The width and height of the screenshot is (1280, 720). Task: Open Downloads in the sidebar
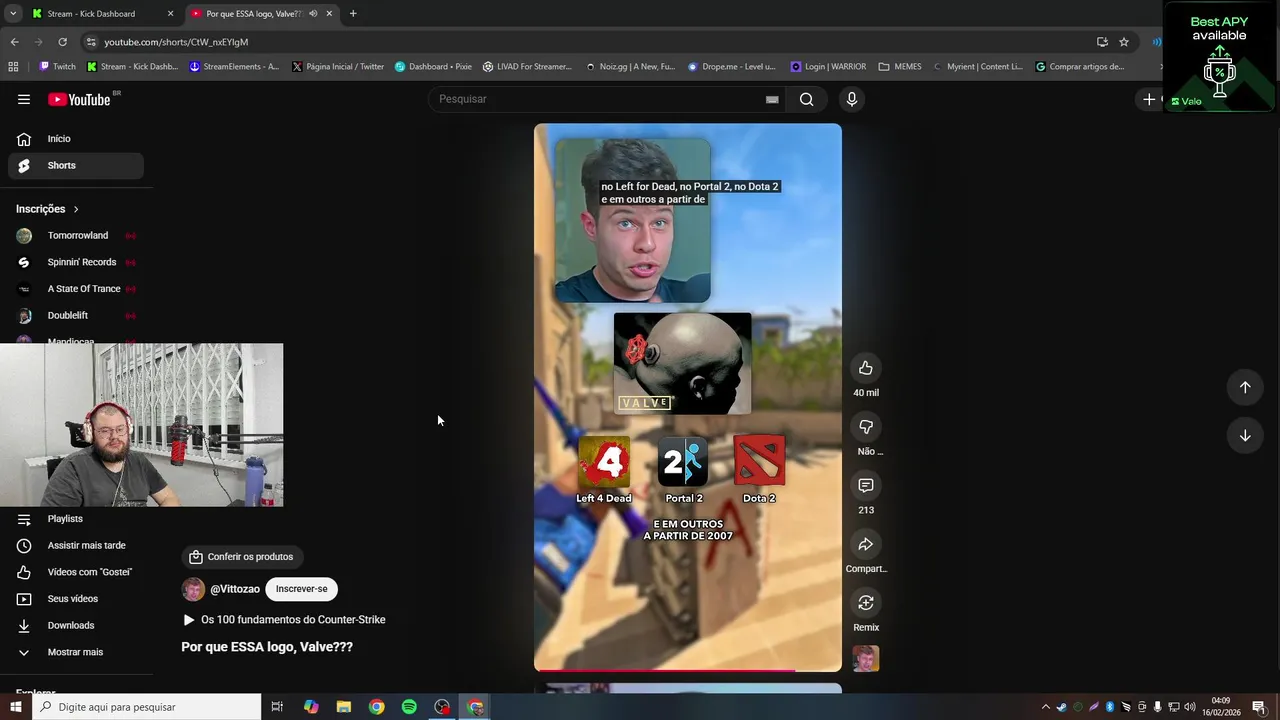(76, 626)
